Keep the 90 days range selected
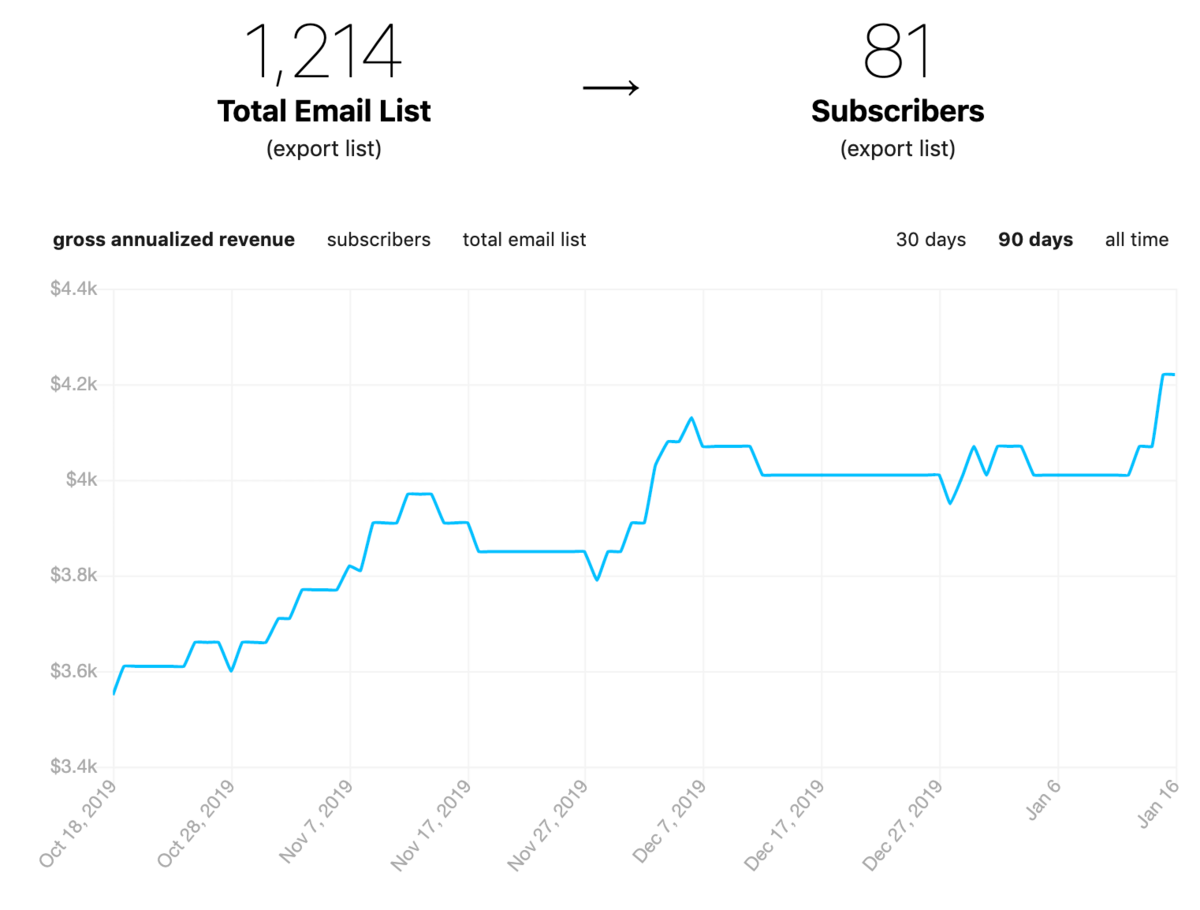Viewport: 1200px width, 910px height. pyautogui.click(x=1035, y=239)
